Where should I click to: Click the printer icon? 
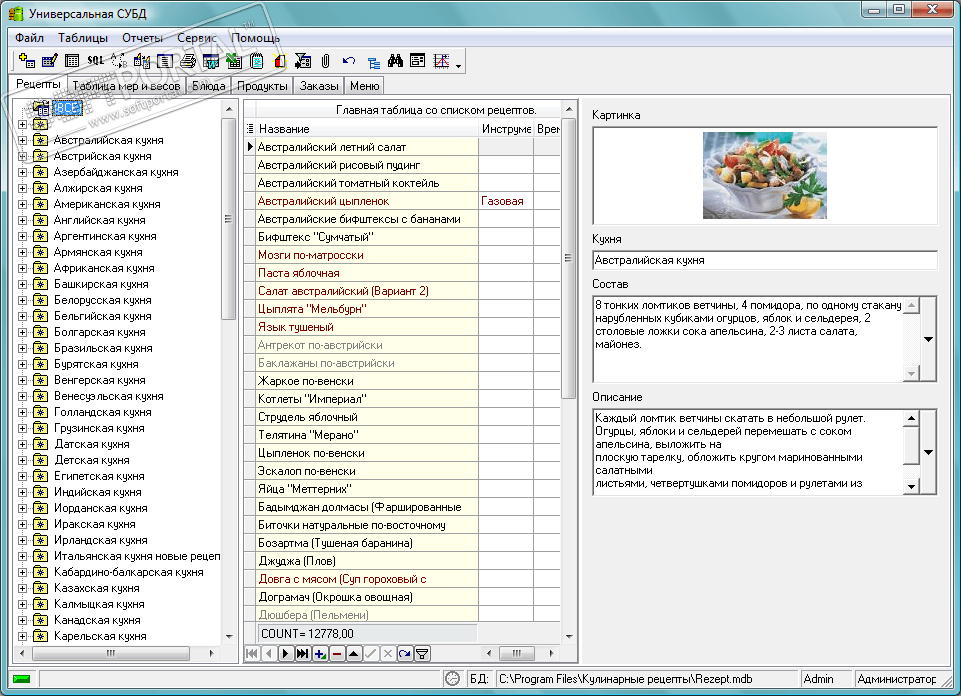(x=188, y=61)
